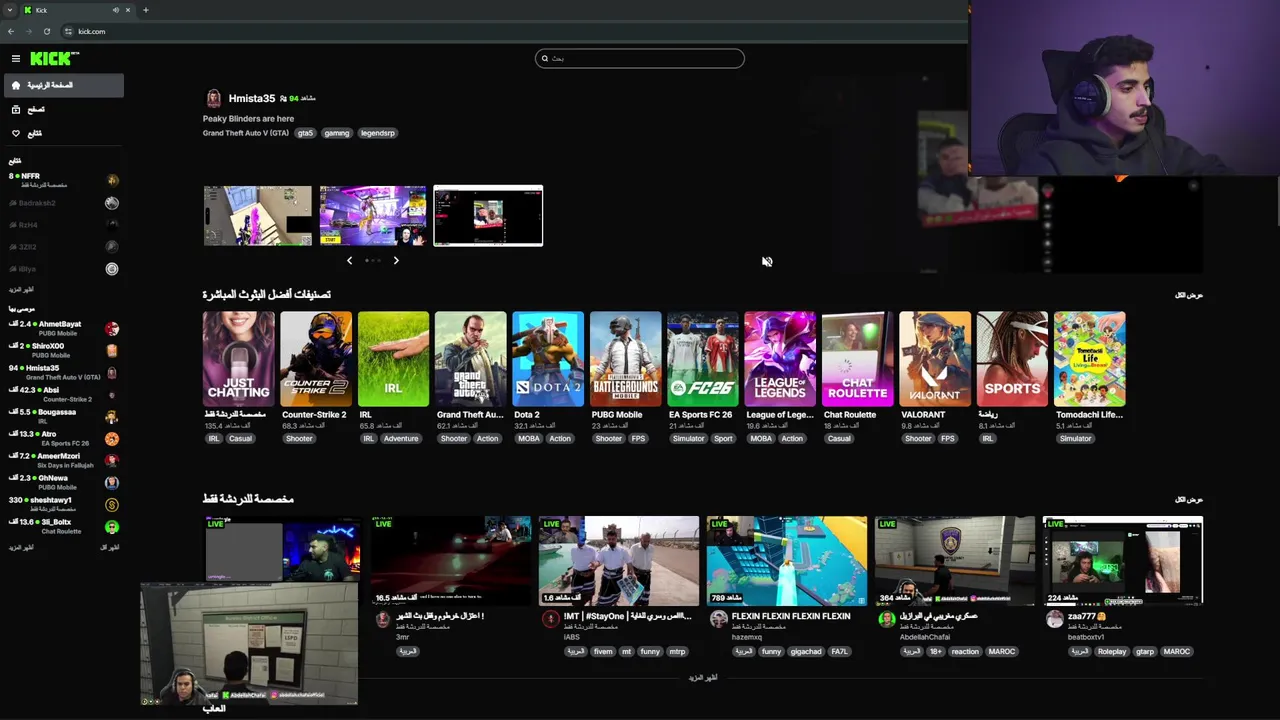1280x720 pixels.
Task: Select the third highlighted carousel thumbnail
Action: [x=488, y=215]
